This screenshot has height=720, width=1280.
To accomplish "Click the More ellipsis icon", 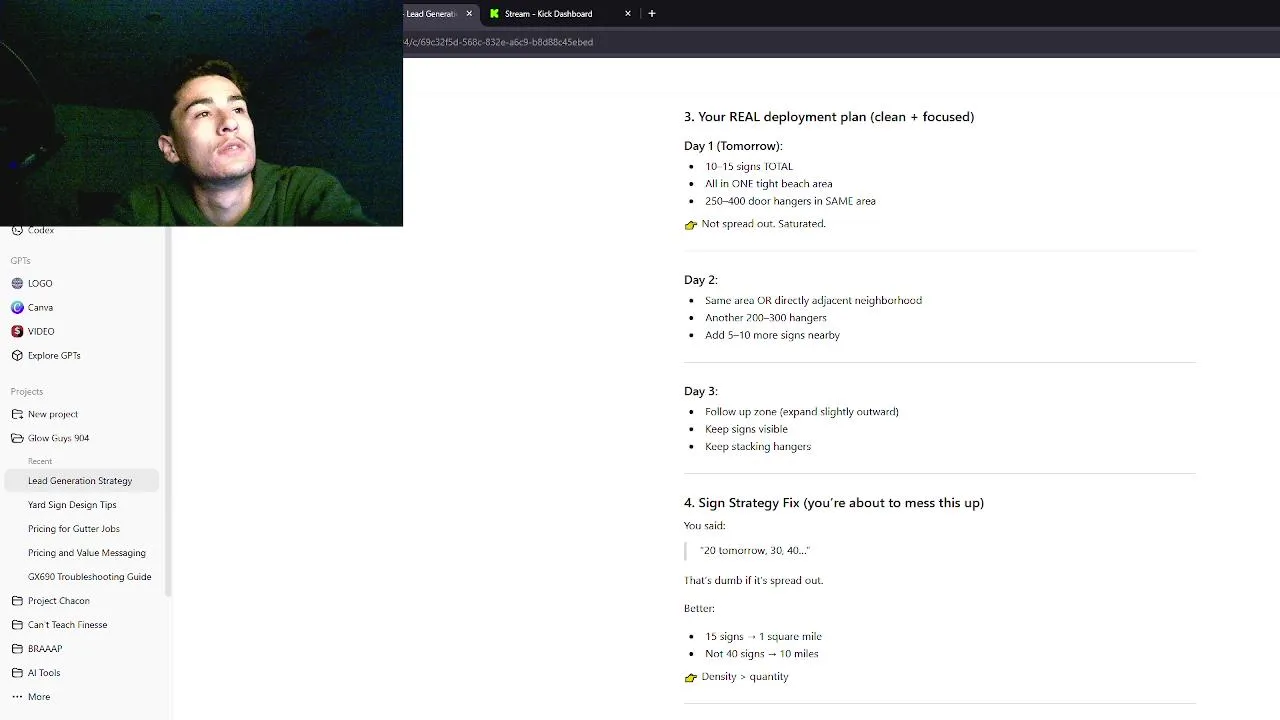I will [x=17, y=697].
